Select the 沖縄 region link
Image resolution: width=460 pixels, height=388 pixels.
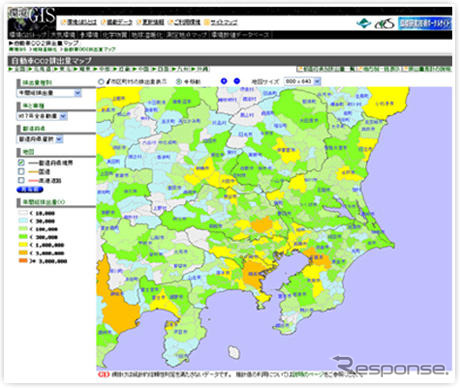[201, 69]
